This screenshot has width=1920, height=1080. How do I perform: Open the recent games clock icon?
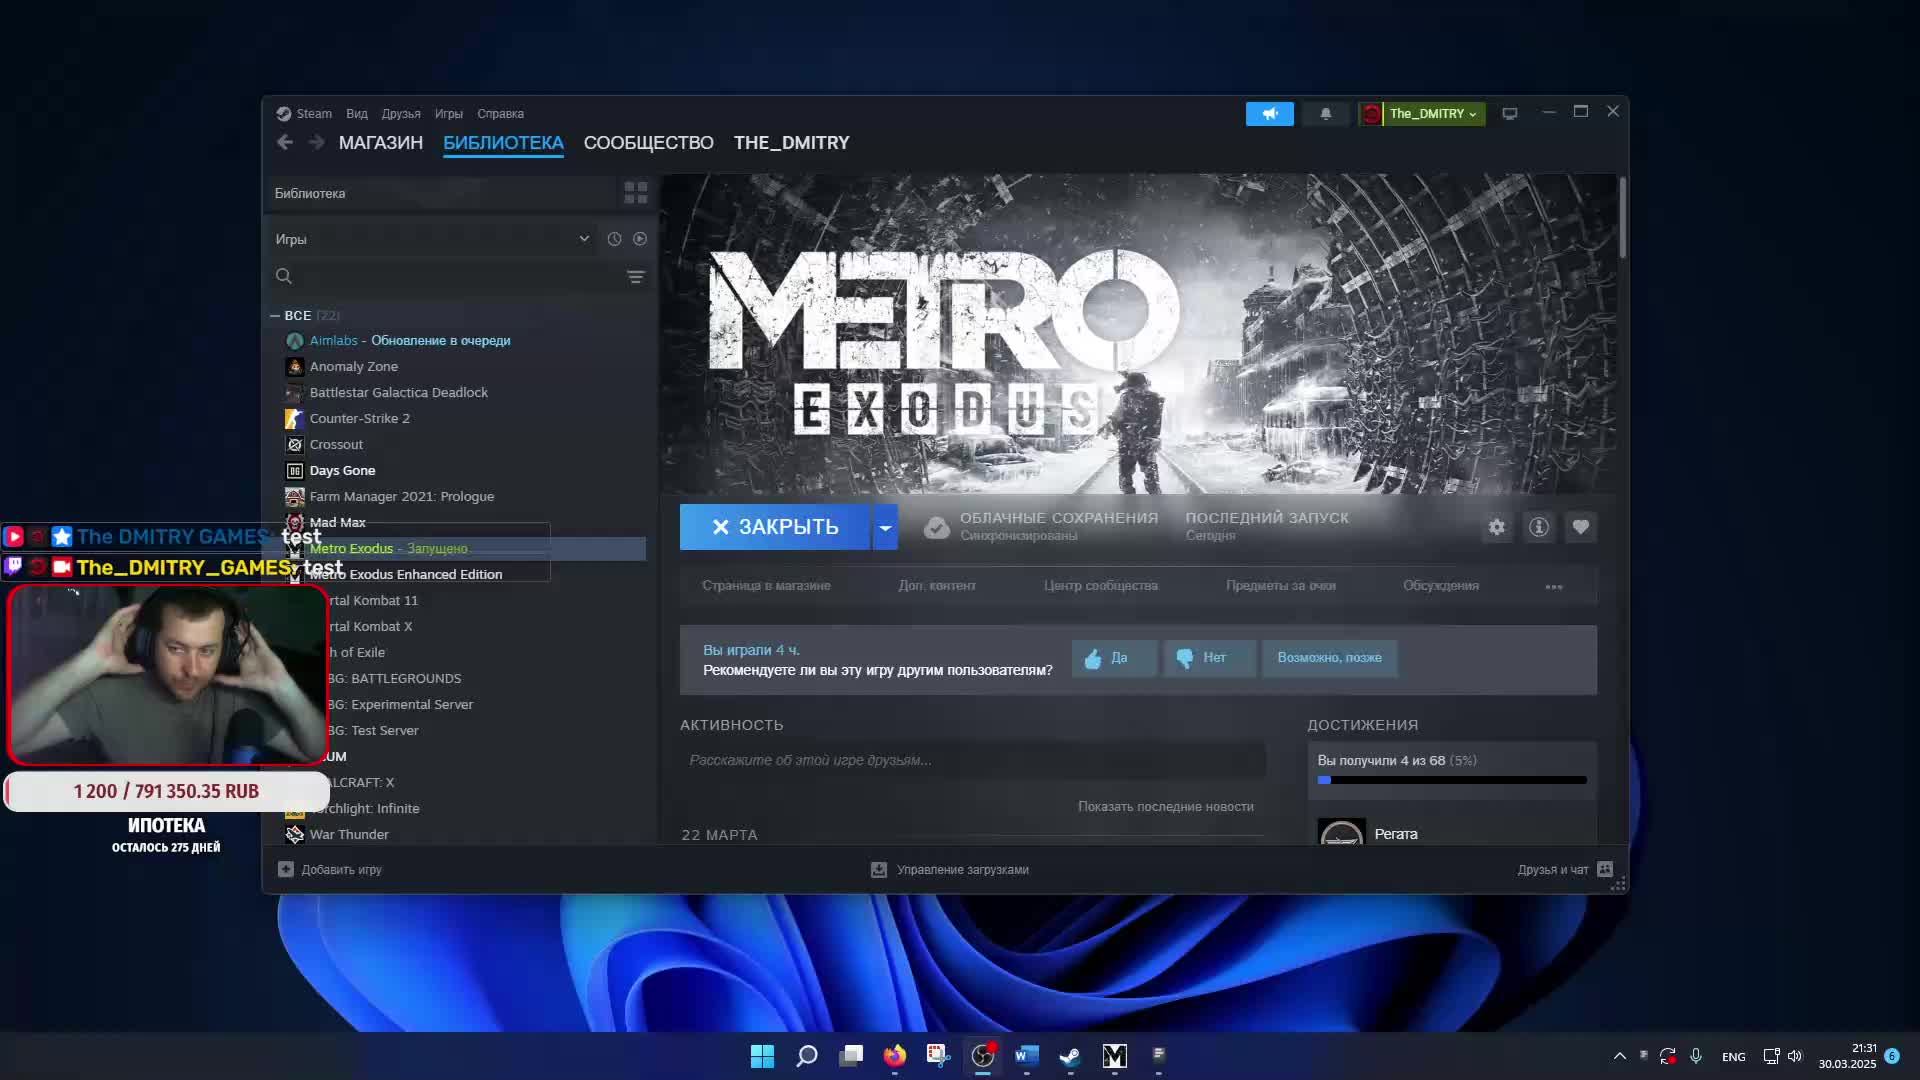coord(614,239)
